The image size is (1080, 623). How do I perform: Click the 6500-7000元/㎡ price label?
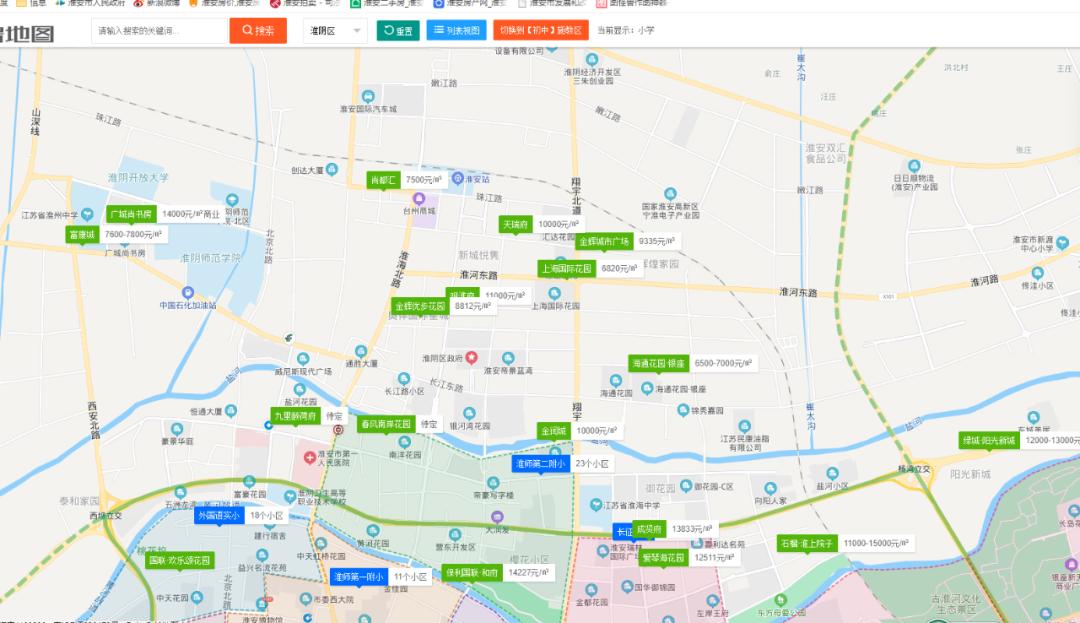(723, 363)
